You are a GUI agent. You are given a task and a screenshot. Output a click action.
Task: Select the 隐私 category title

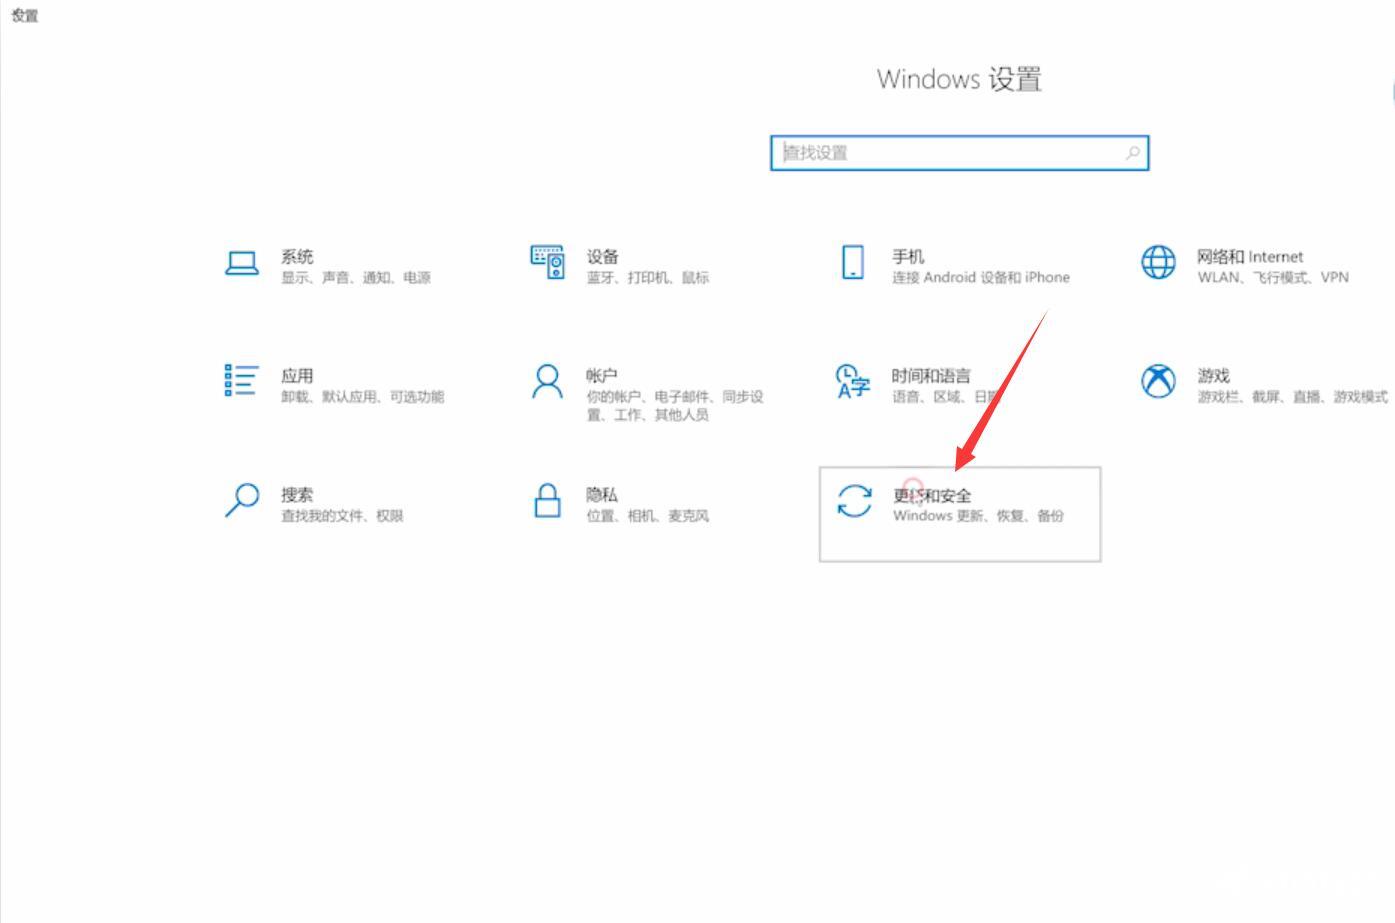pyautogui.click(x=602, y=494)
